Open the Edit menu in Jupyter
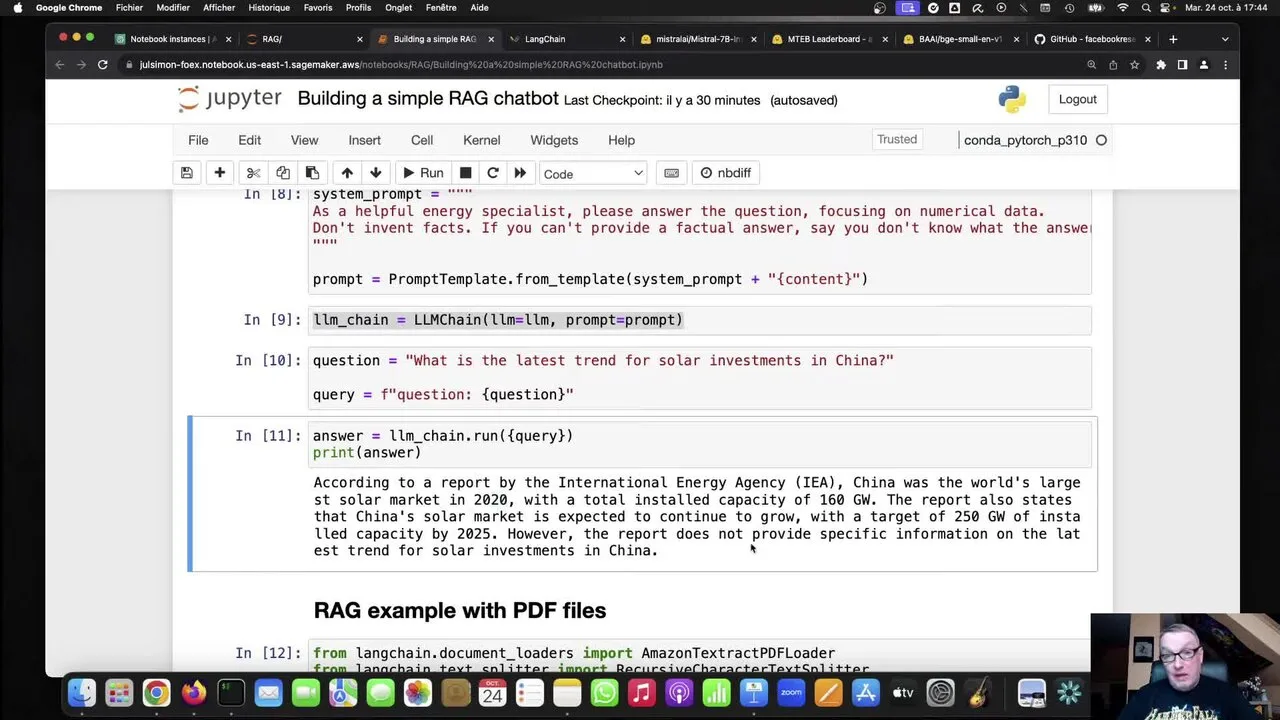The height and width of the screenshot is (720, 1280). coord(250,140)
